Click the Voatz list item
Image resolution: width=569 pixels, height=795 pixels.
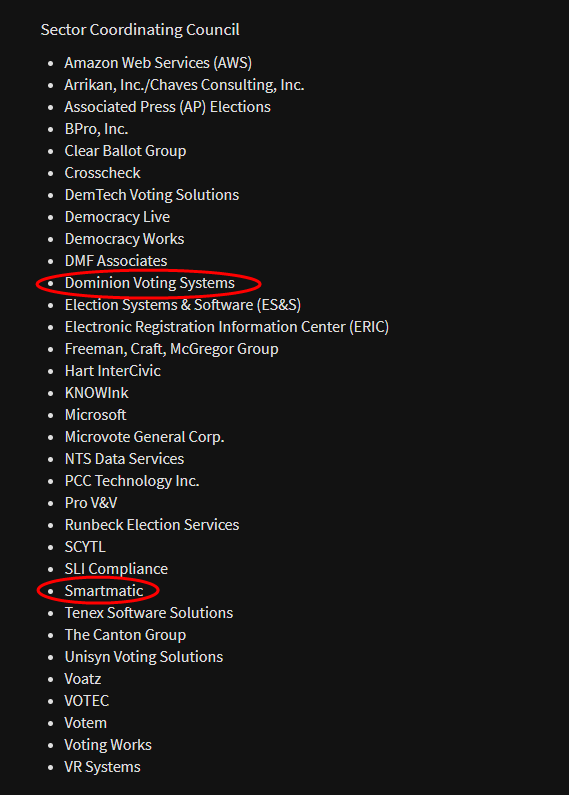[83, 678]
